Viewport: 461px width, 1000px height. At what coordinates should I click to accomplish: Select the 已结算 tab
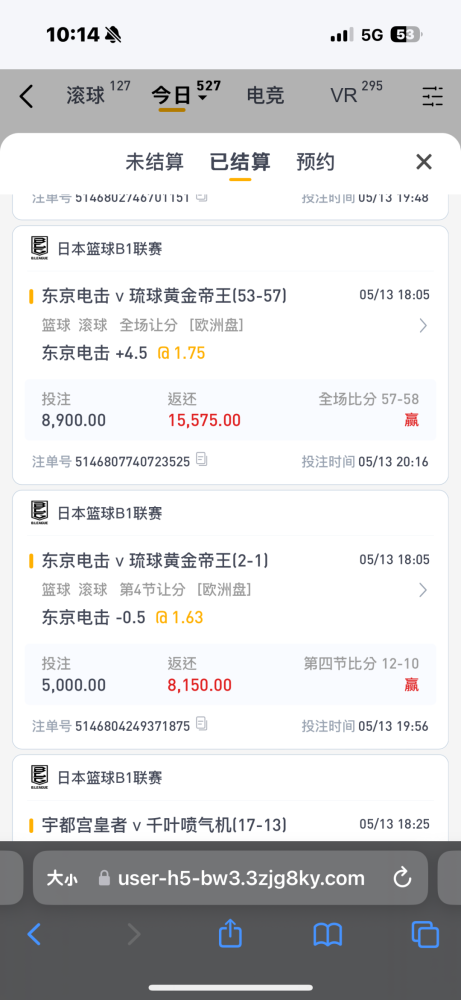pos(240,162)
